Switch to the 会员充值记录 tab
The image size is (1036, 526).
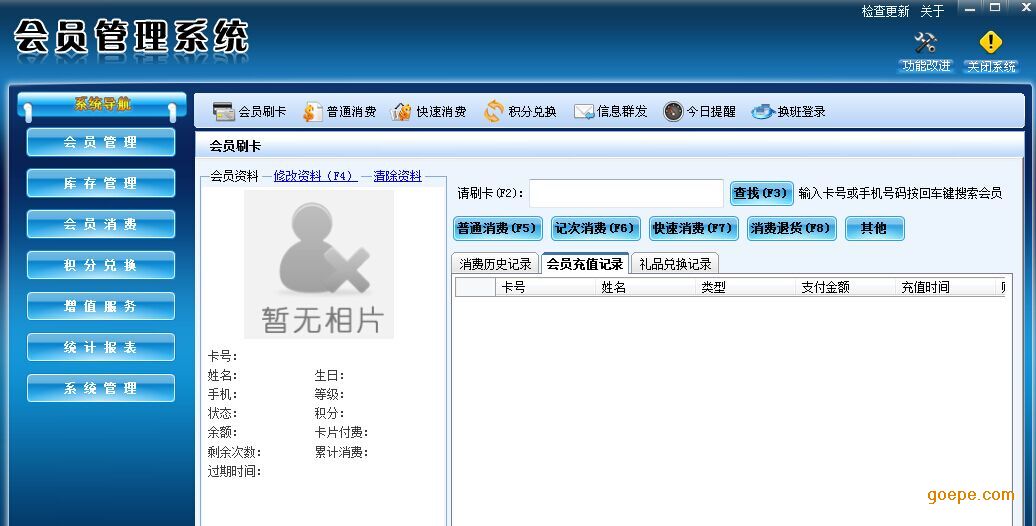pyautogui.click(x=585, y=264)
